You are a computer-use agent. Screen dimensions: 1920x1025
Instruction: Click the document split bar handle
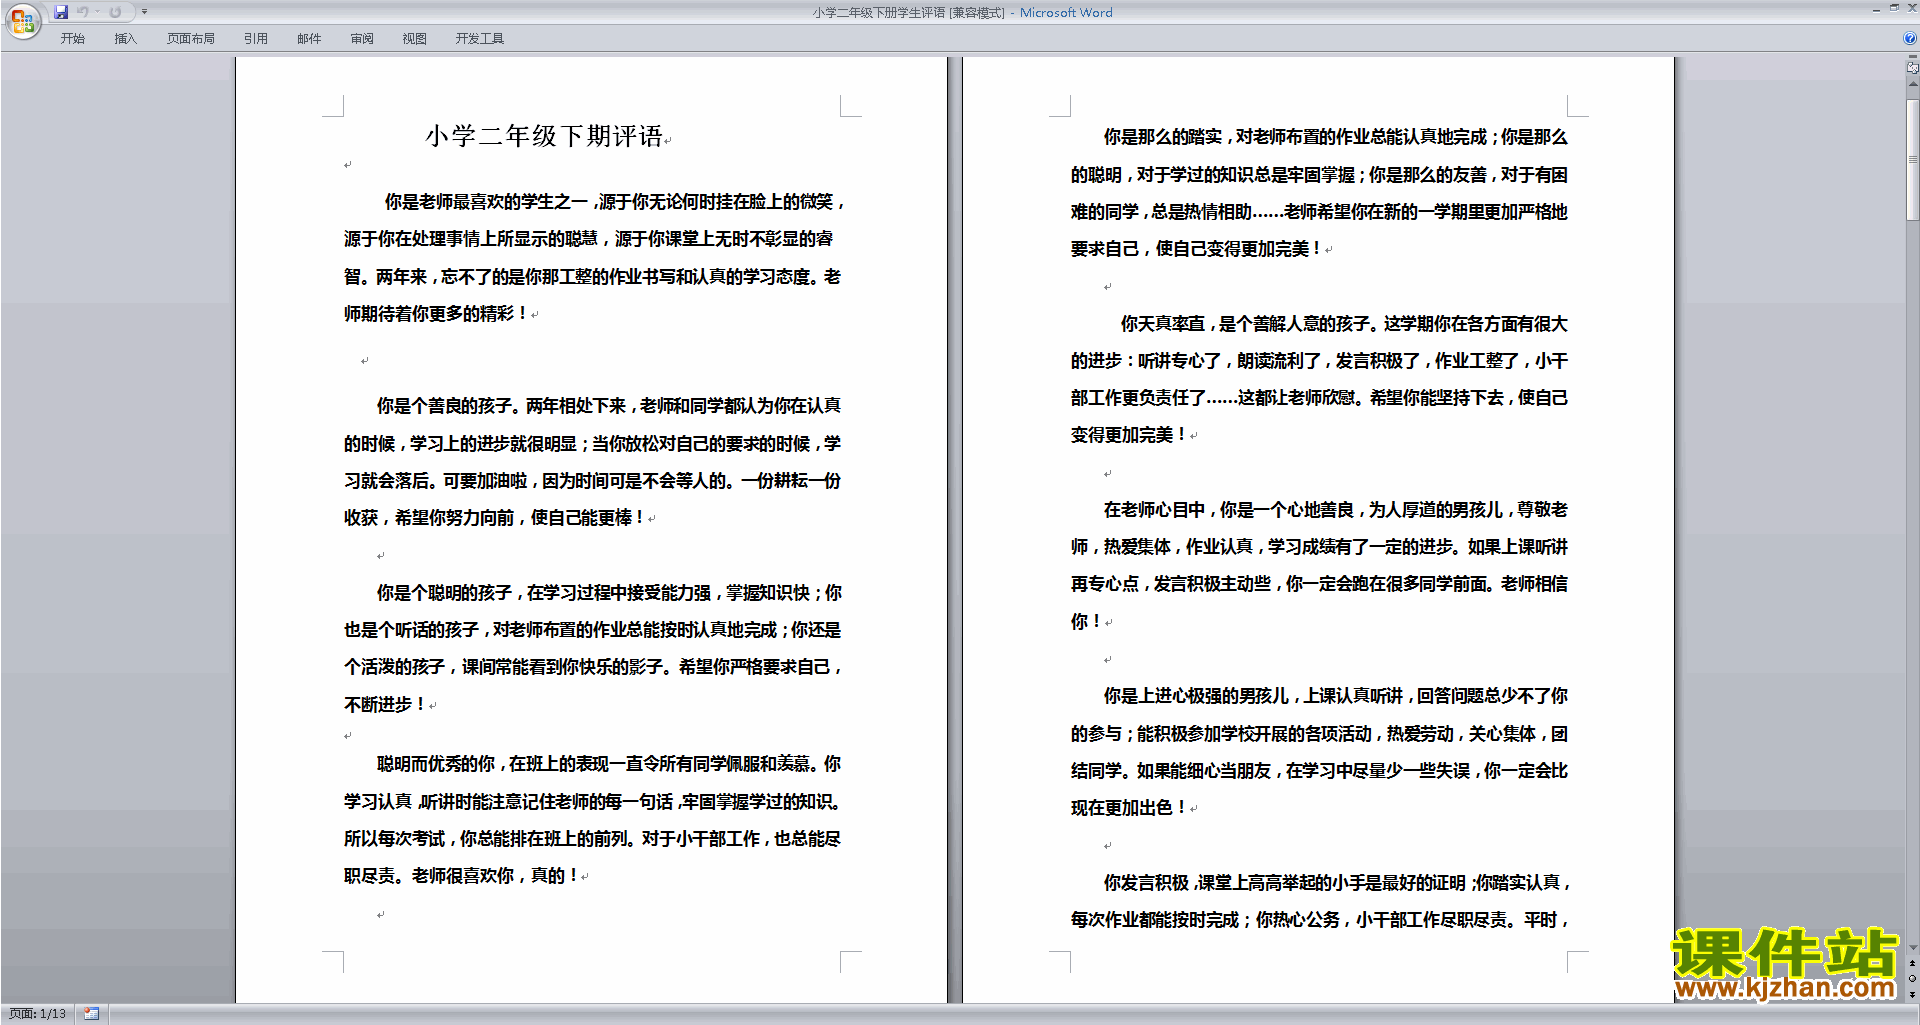1913,57
